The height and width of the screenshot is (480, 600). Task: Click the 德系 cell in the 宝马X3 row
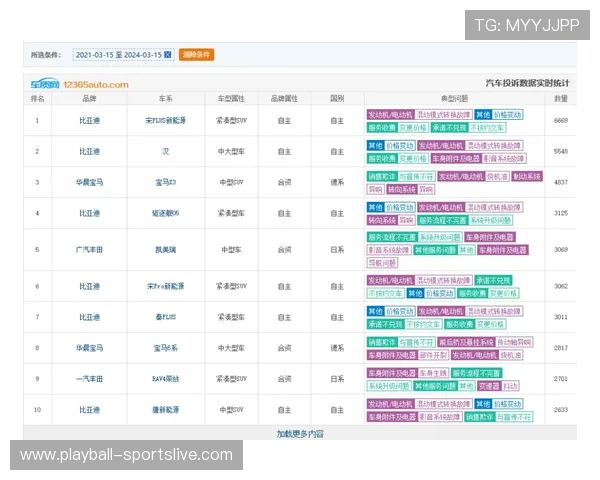click(337, 182)
